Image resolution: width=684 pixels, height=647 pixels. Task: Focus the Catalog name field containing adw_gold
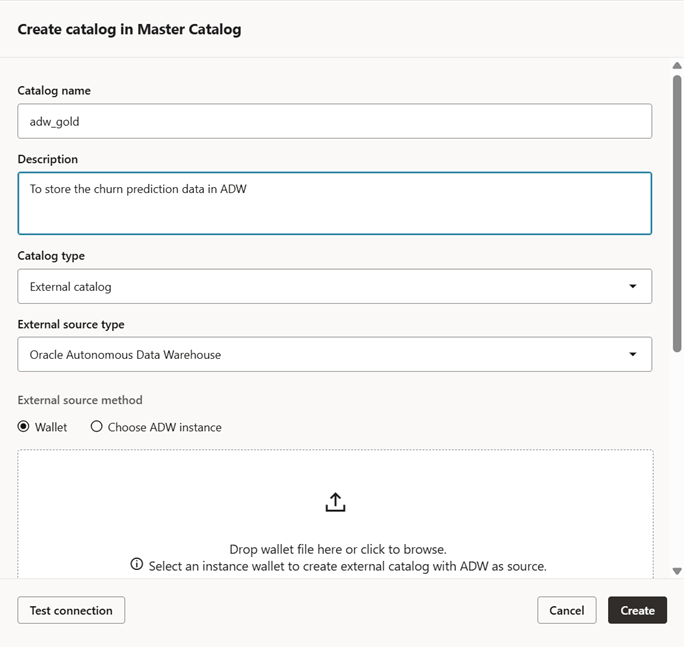pyautogui.click(x=334, y=121)
